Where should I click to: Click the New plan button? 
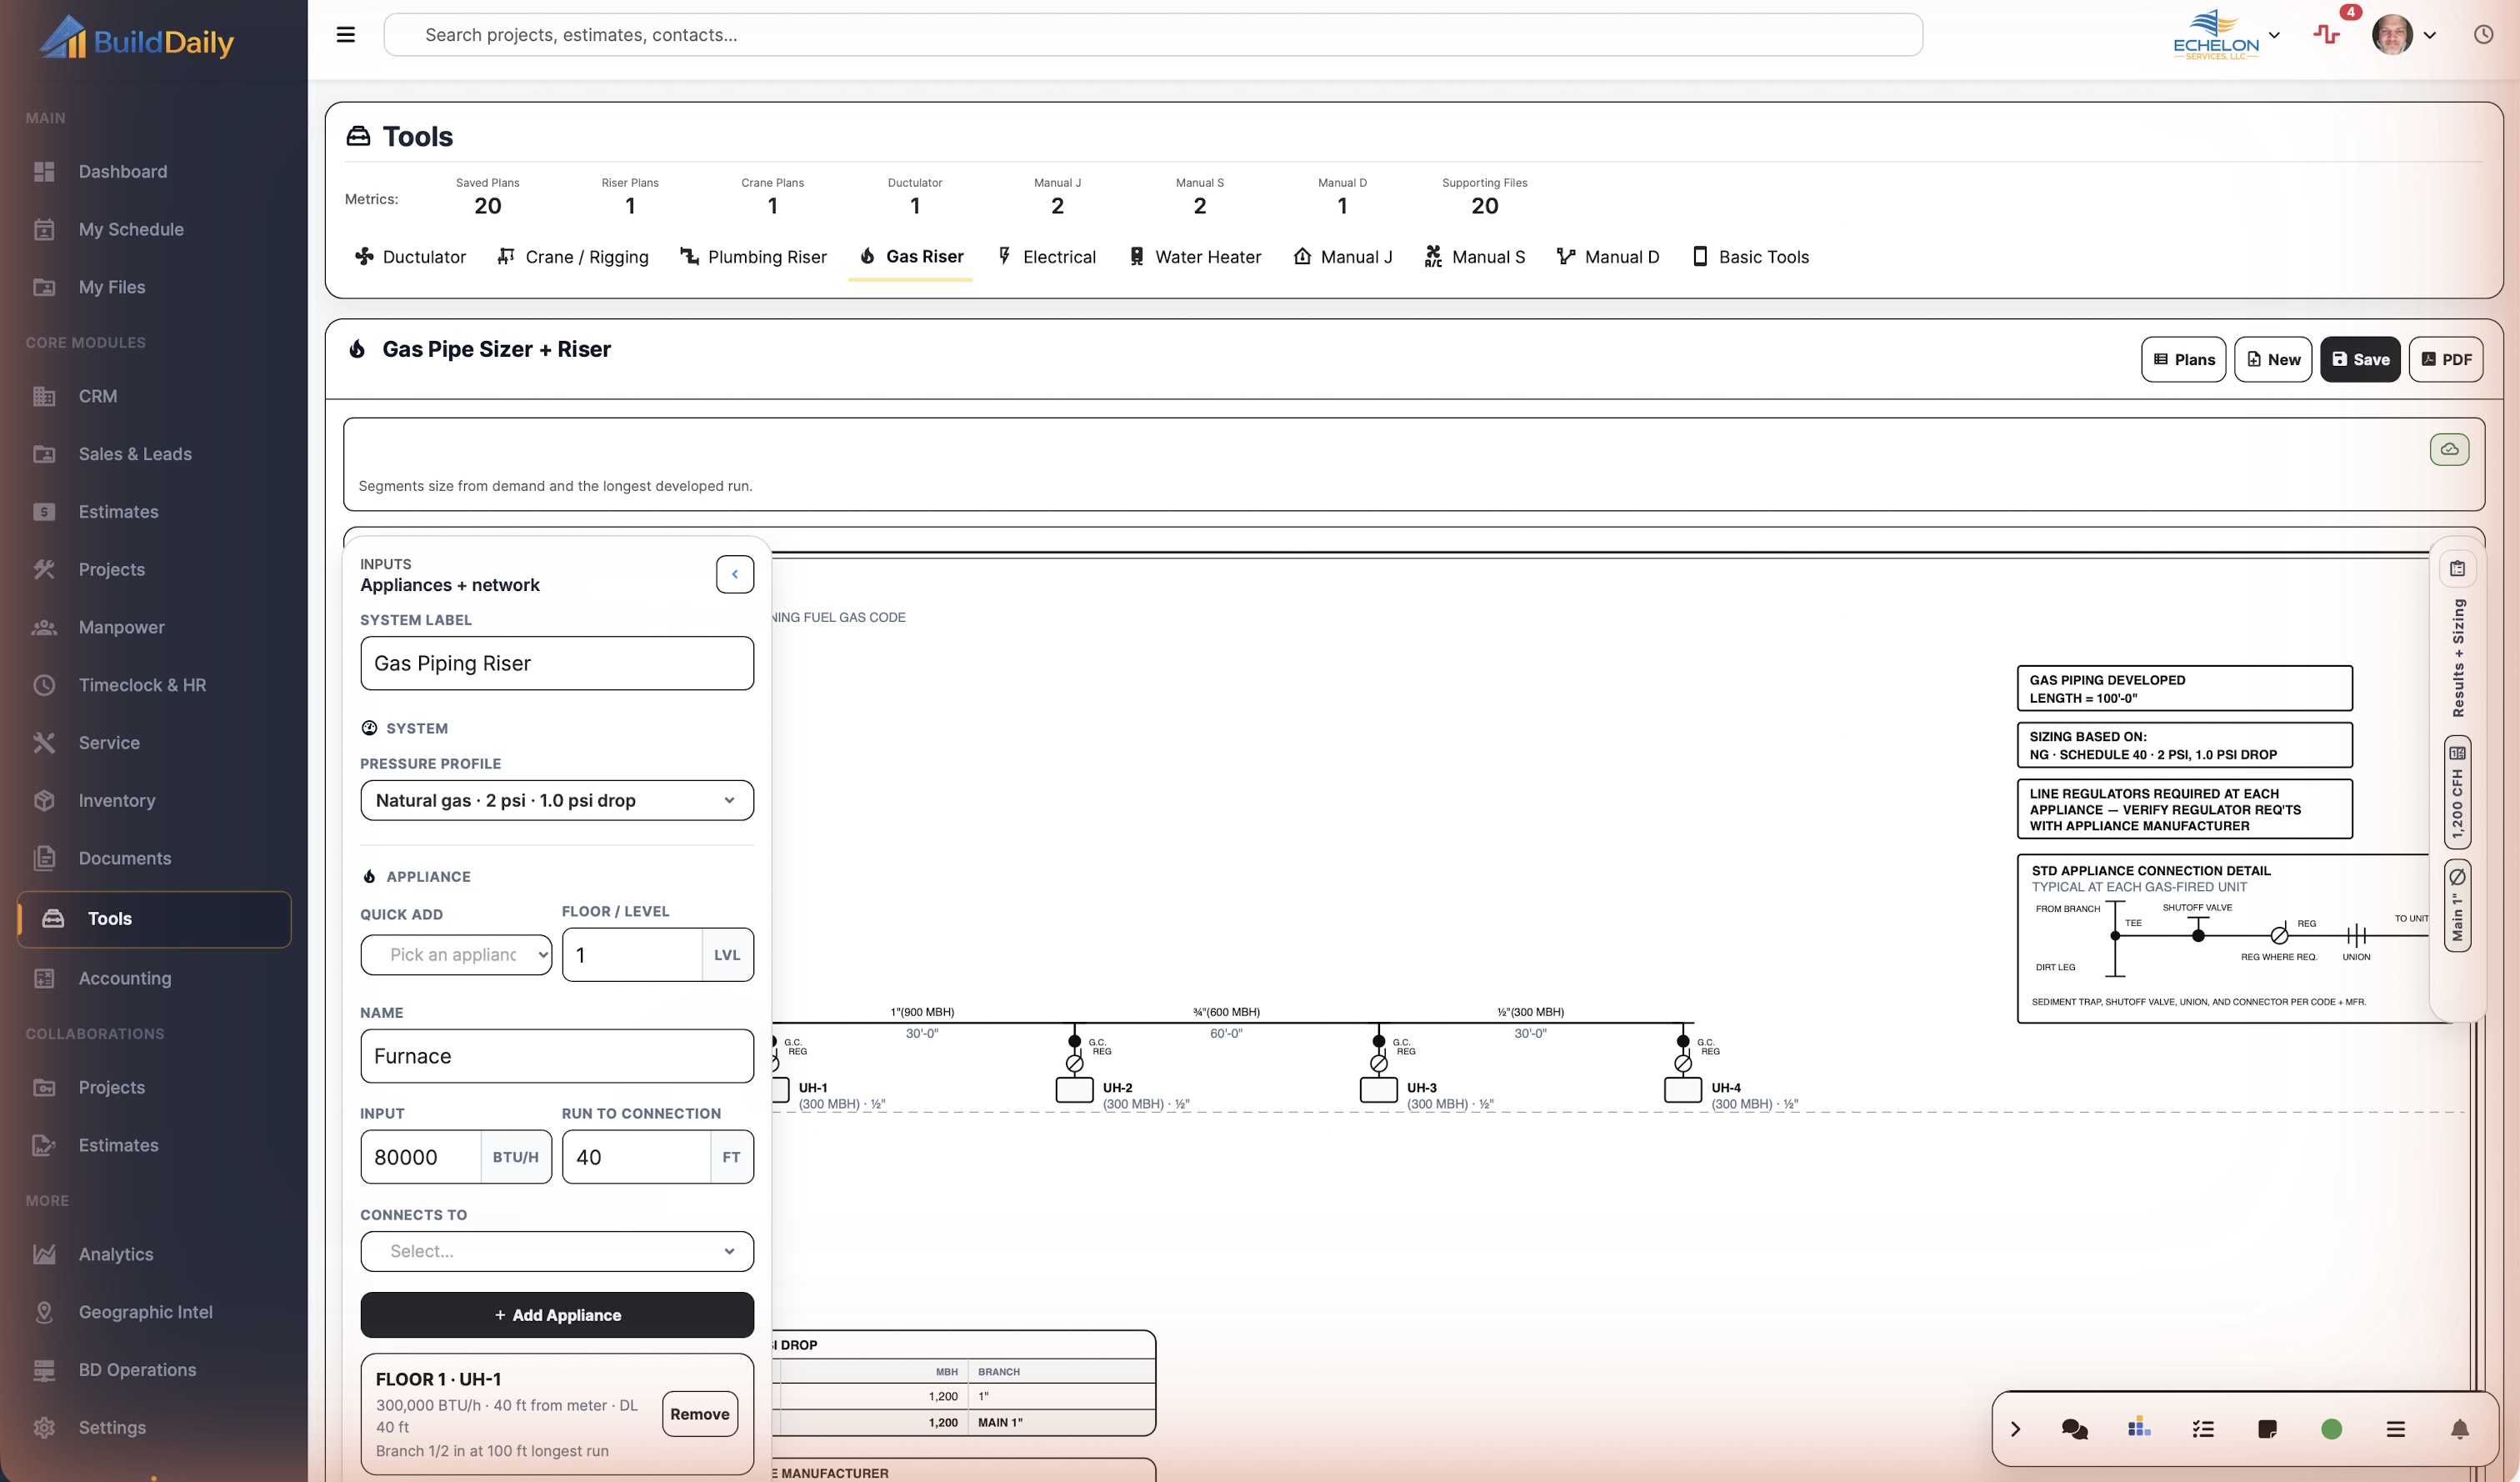2274,360
